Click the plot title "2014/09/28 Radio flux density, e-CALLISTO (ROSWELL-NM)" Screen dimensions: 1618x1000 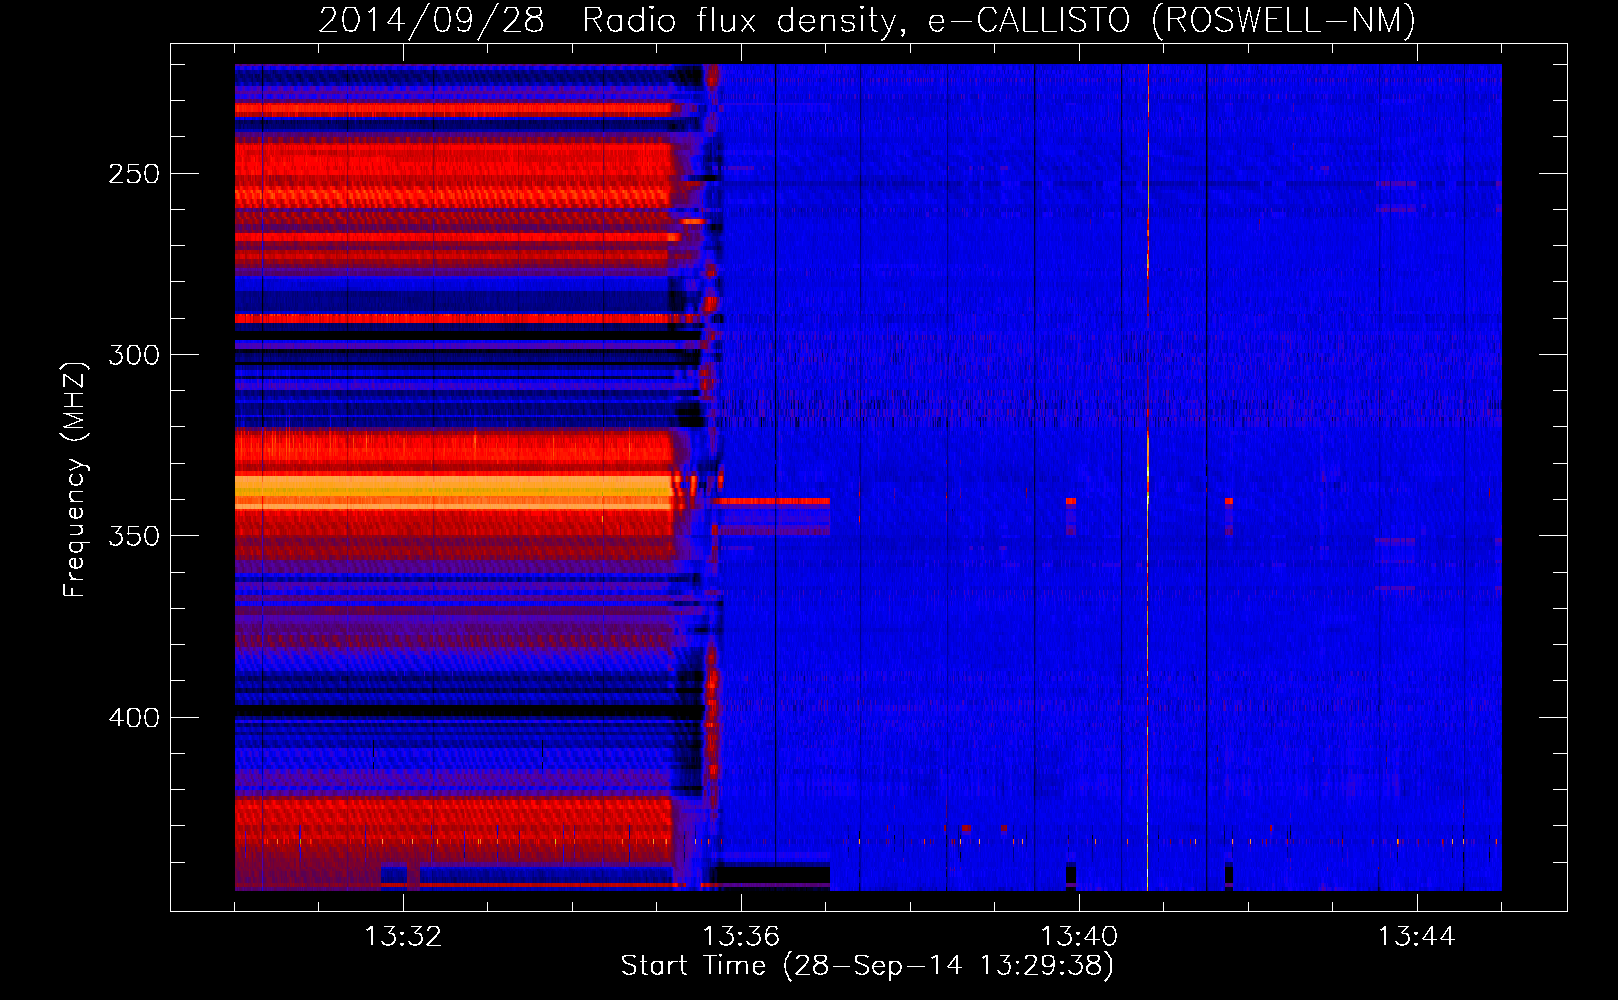[x=867, y=20]
